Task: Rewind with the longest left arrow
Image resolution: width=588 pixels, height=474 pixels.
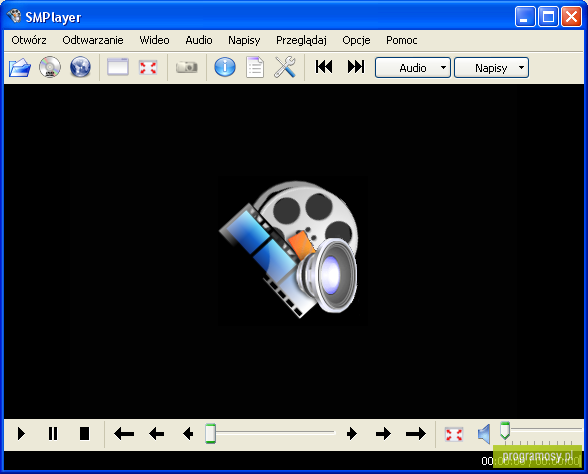Action: (124, 434)
